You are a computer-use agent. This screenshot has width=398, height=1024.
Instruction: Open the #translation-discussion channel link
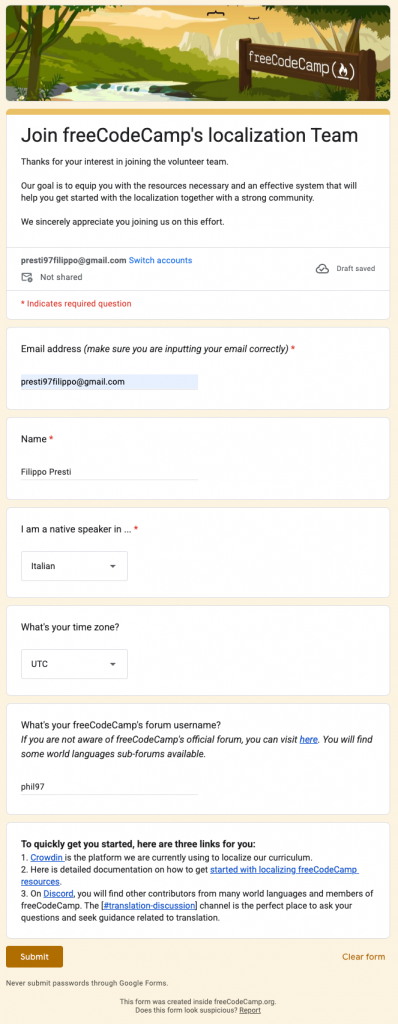149,905
